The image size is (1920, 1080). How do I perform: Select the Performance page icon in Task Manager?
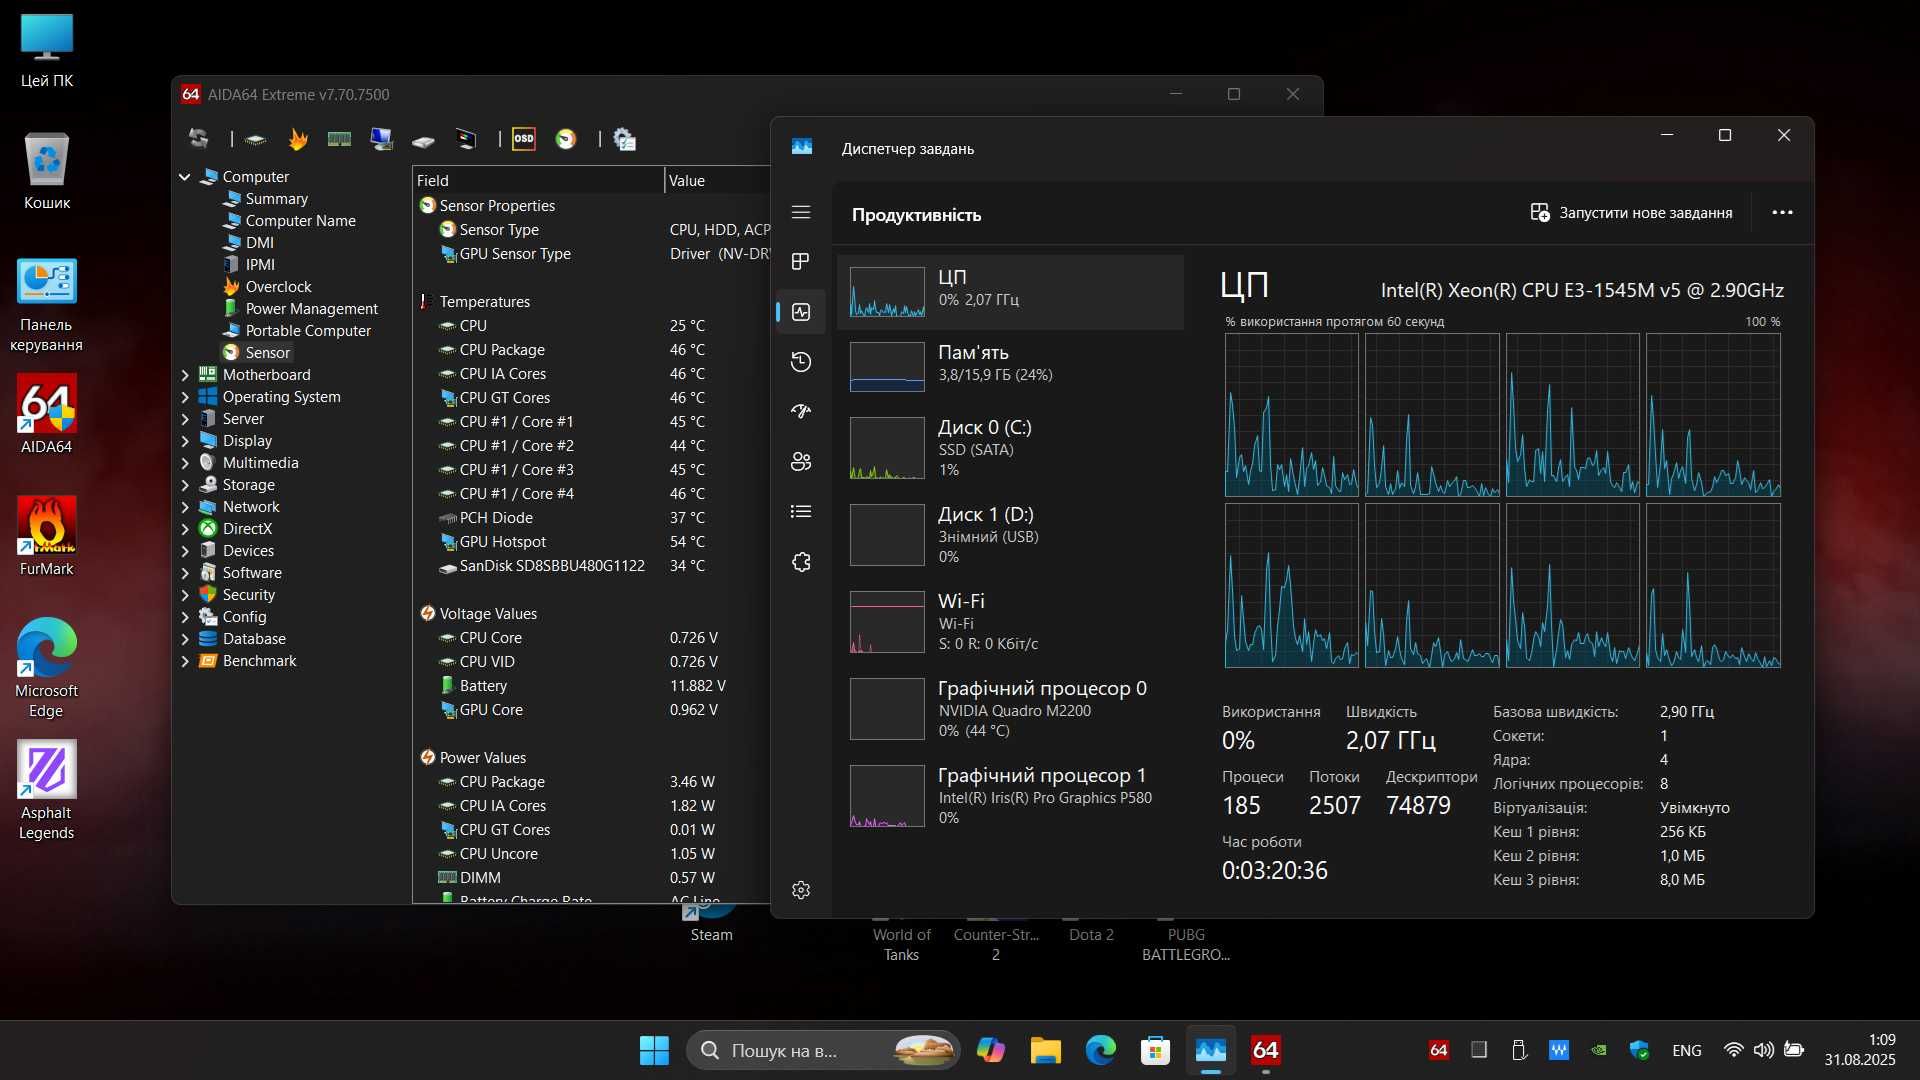[x=801, y=312]
